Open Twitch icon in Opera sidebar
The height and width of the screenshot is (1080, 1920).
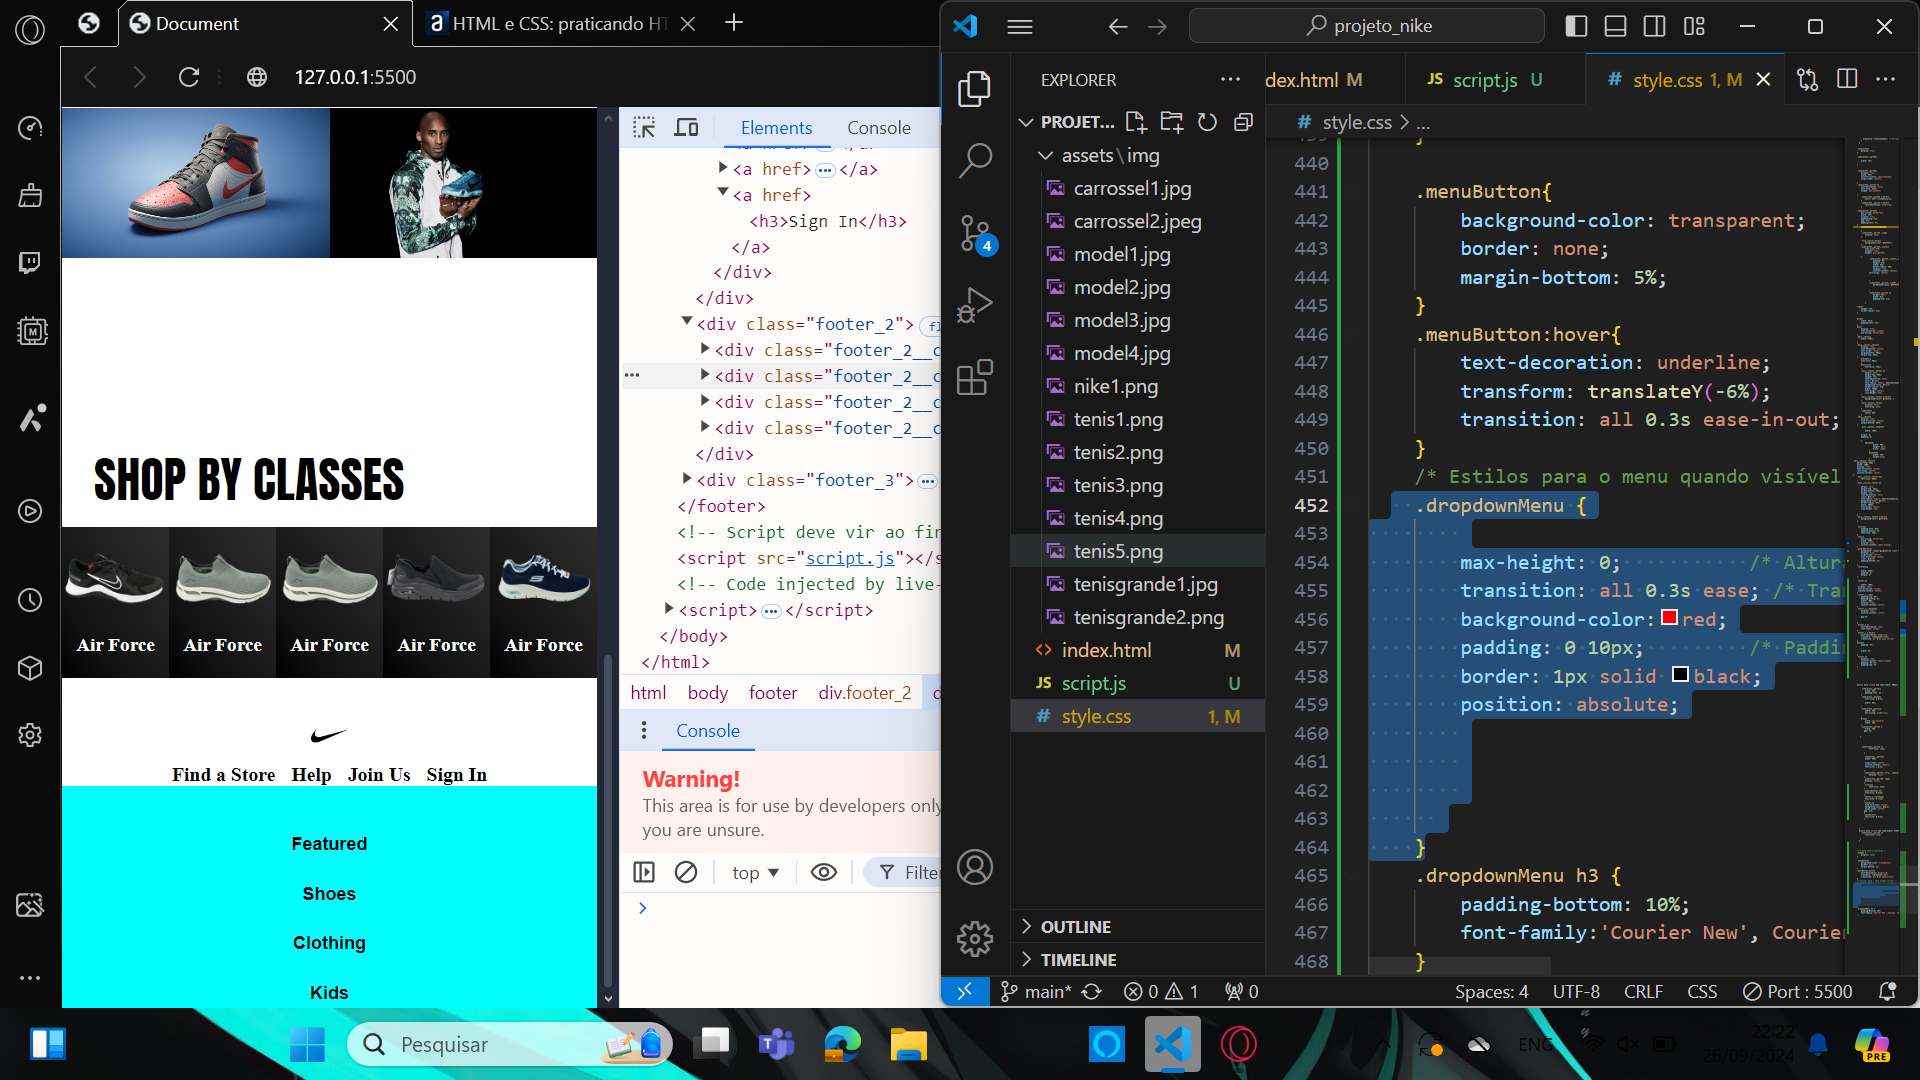point(30,263)
